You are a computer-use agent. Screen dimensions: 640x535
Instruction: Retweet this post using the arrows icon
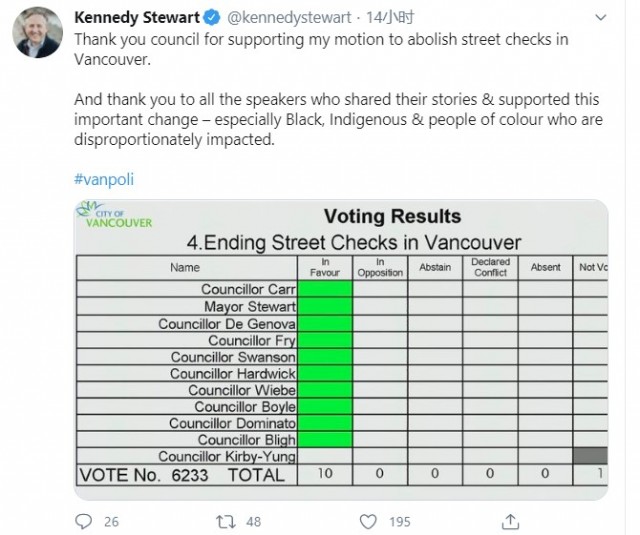tap(225, 521)
